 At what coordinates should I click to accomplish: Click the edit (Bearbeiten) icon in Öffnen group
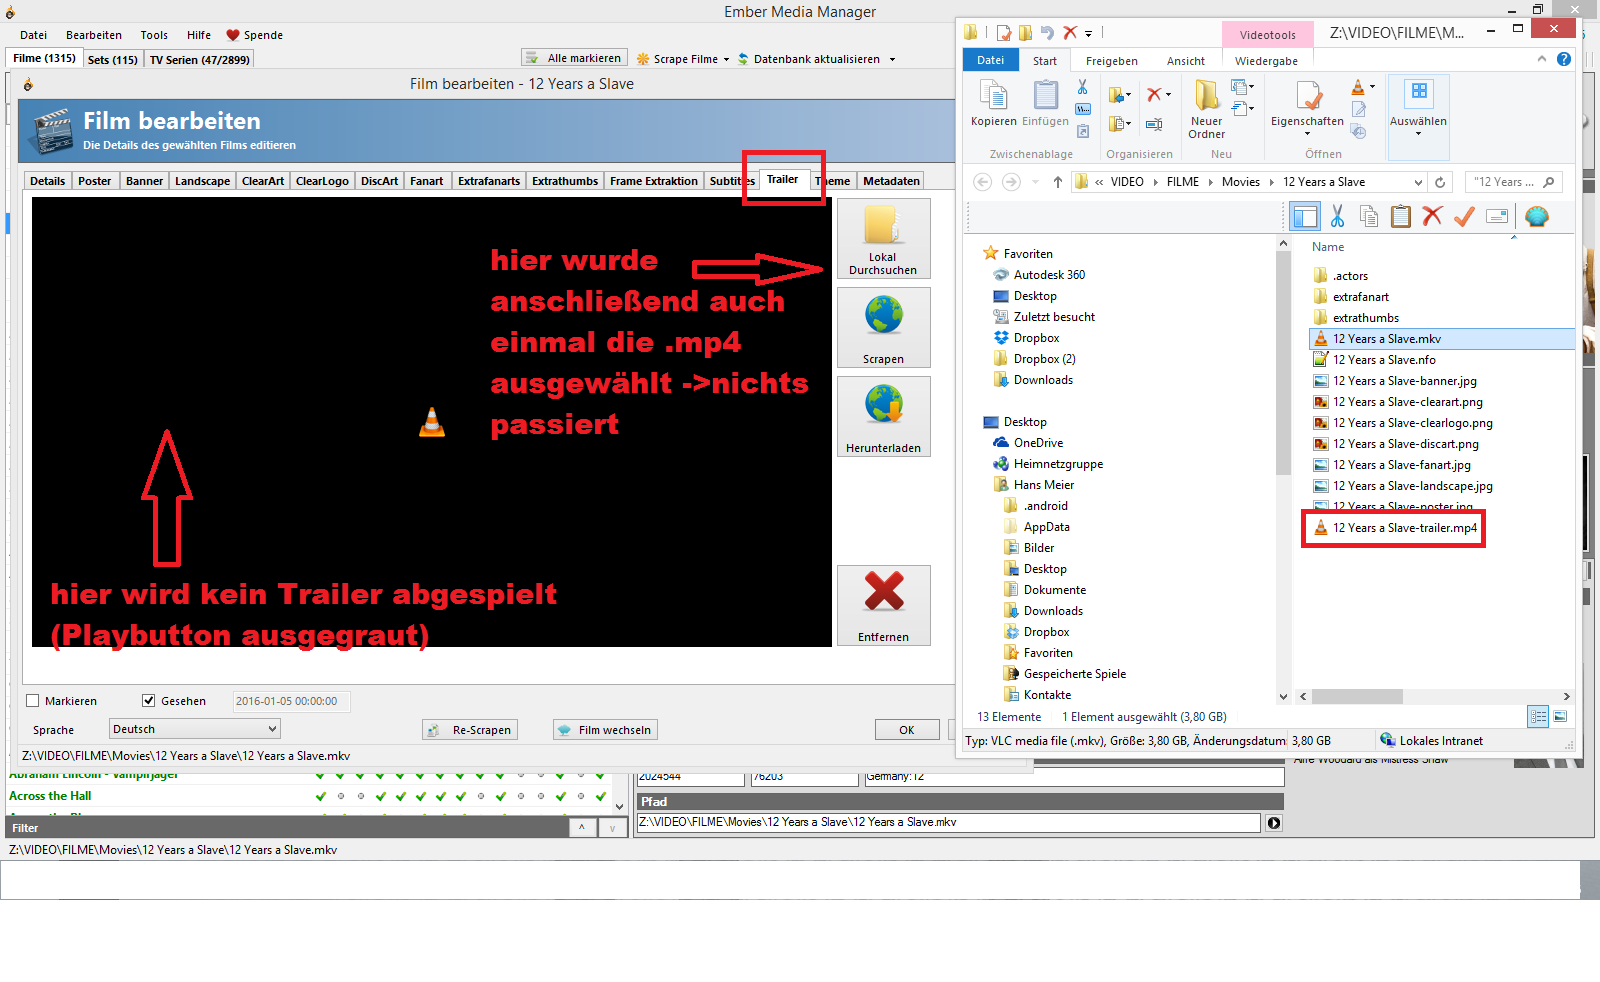1358,109
